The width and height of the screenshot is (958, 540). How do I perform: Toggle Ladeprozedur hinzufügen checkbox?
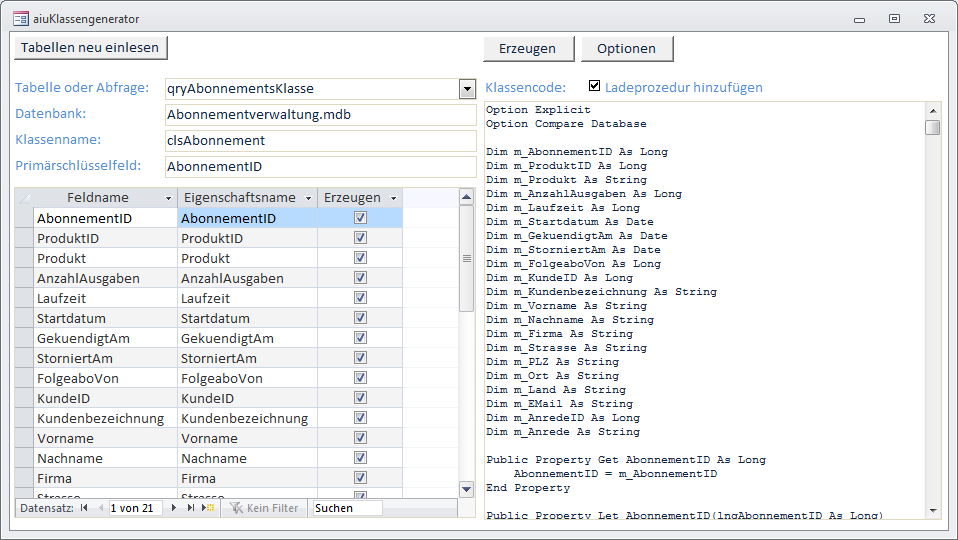coord(595,87)
